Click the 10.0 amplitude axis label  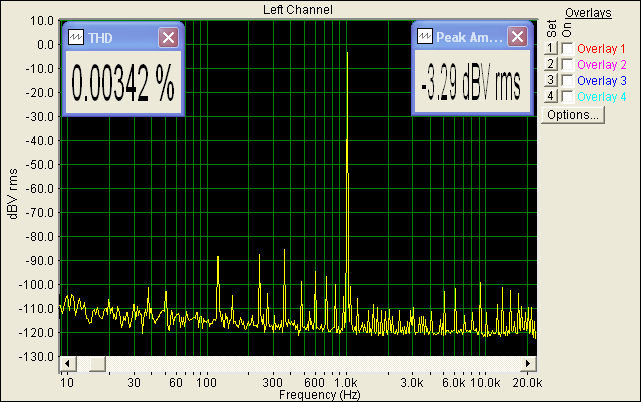[x=42, y=20]
